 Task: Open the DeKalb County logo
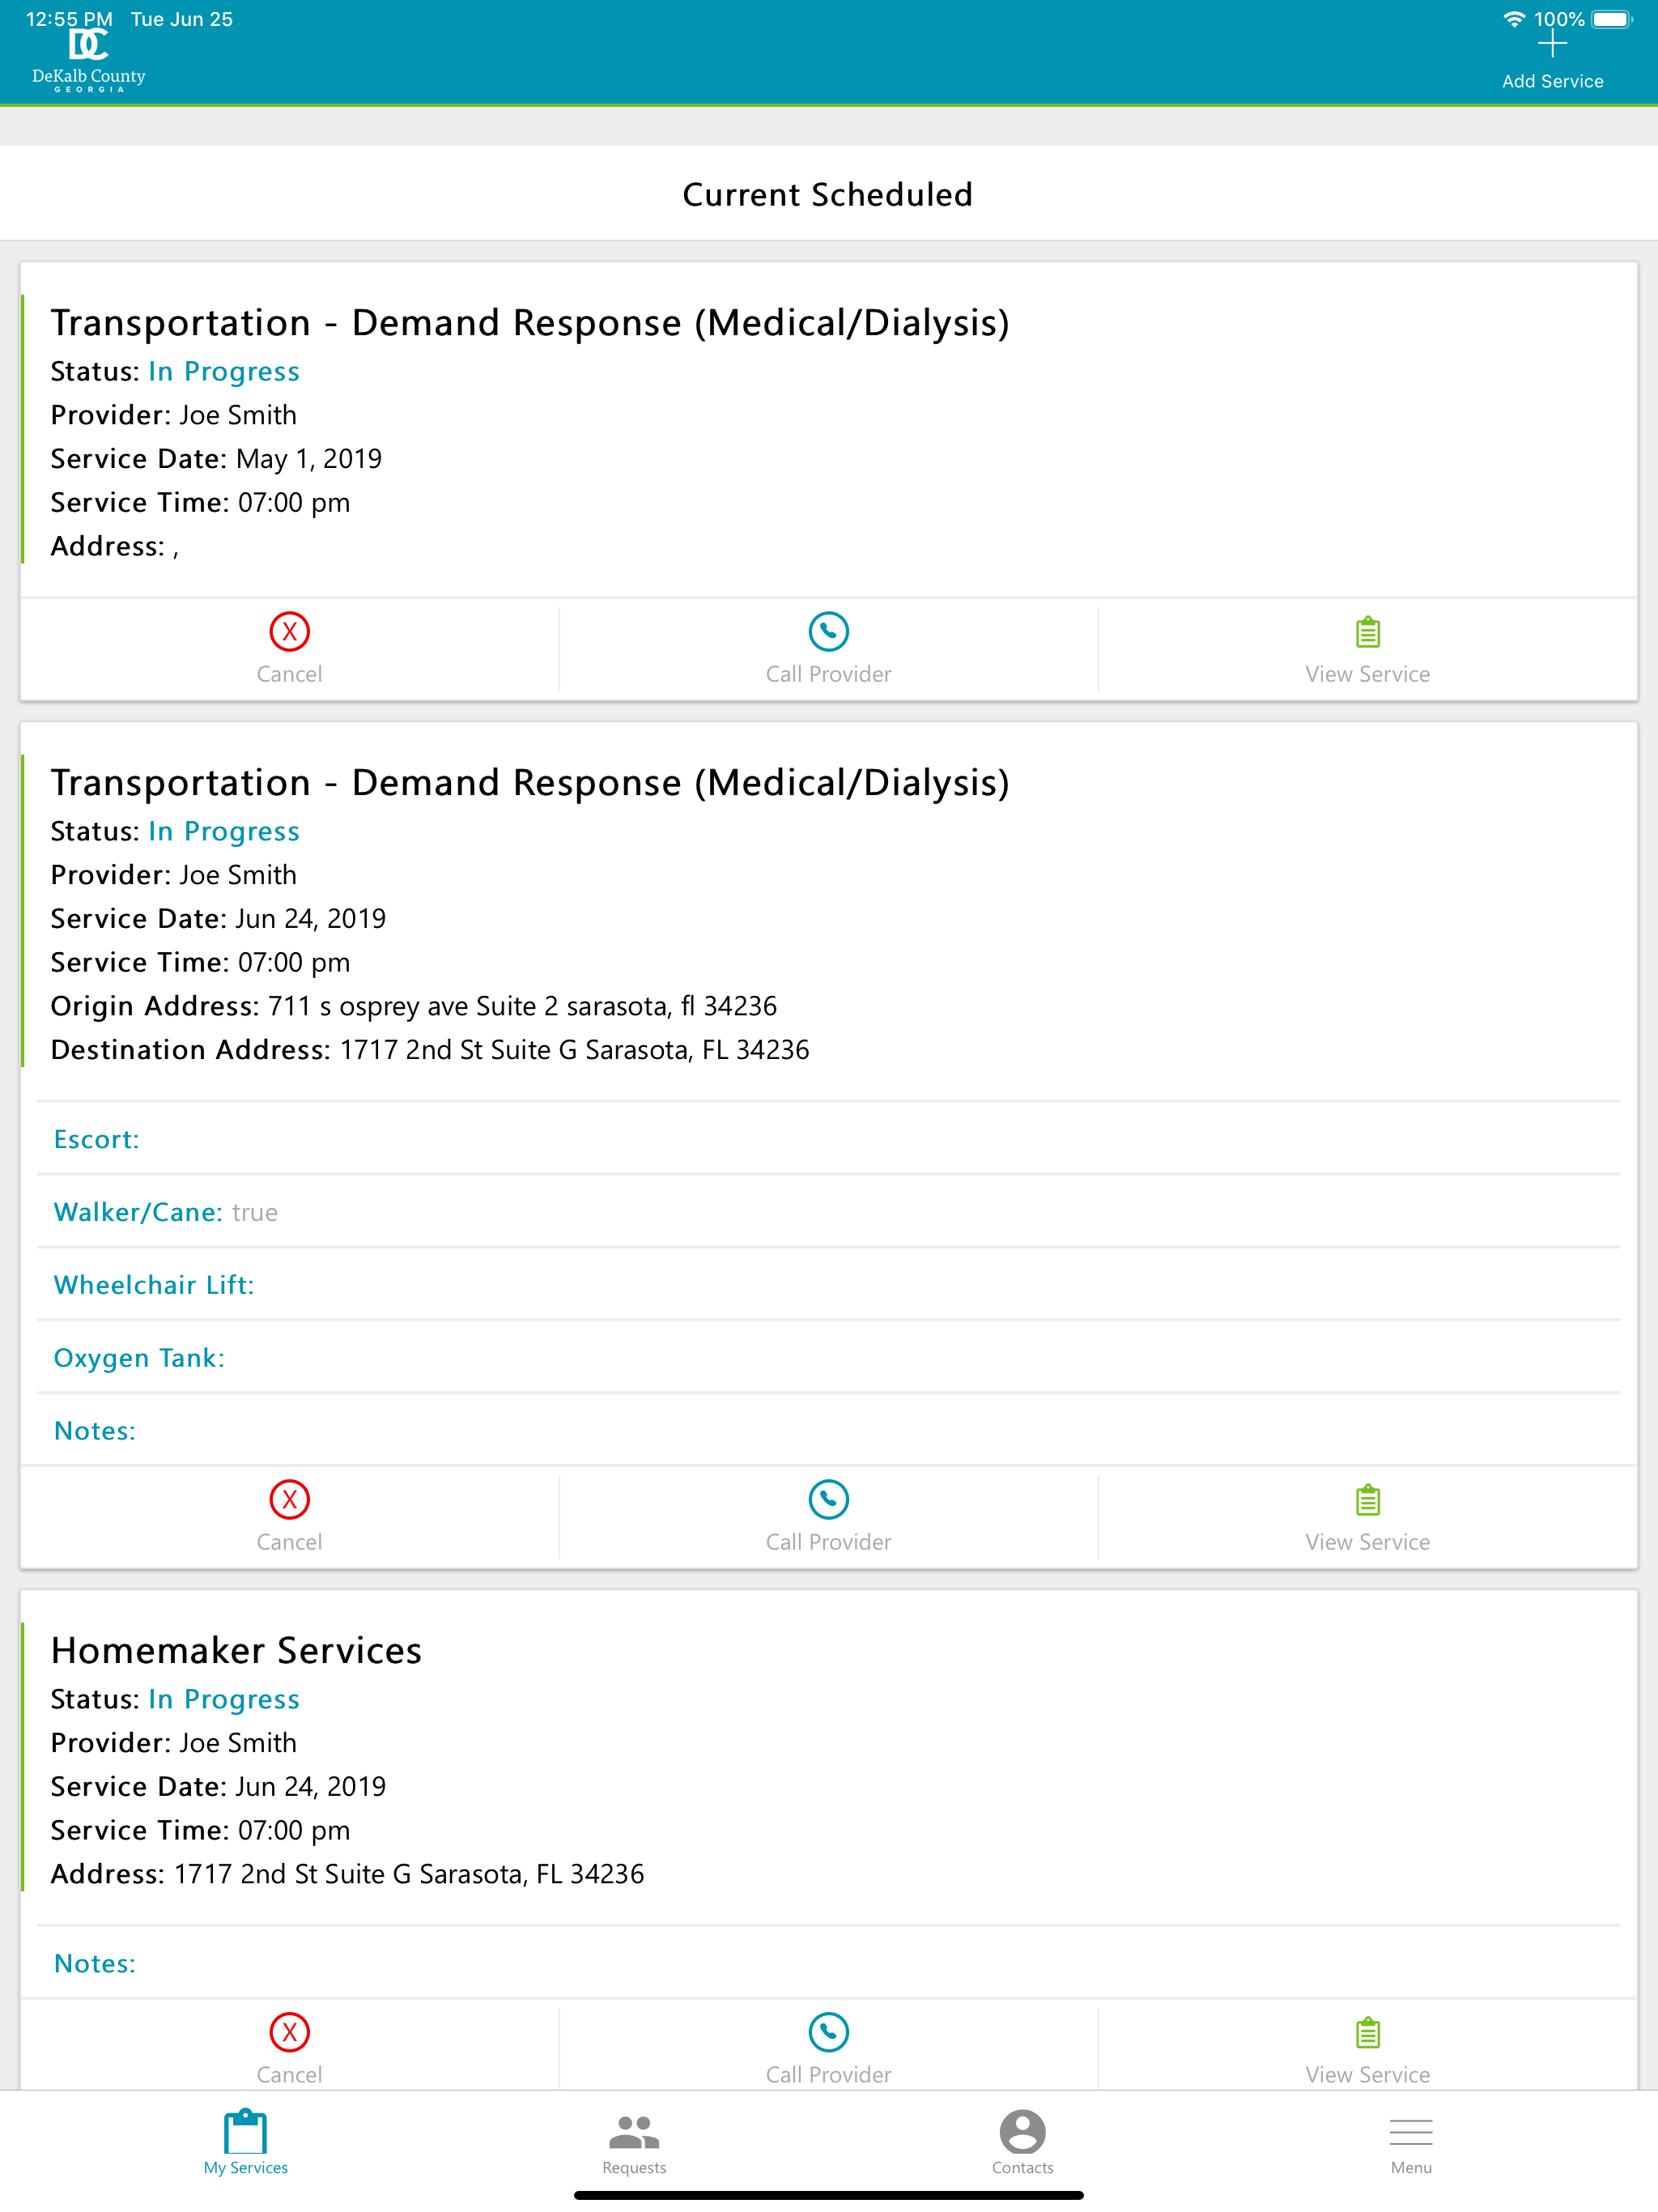tap(89, 61)
